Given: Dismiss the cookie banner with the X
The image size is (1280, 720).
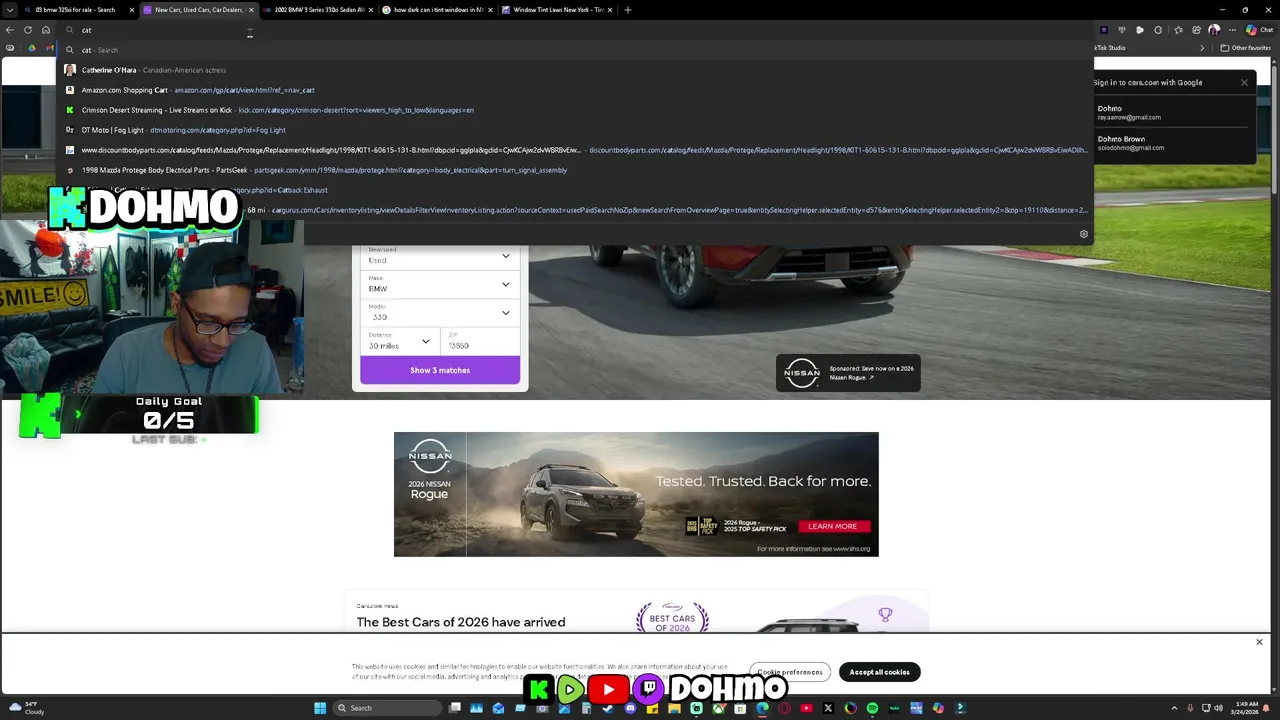Looking at the screenshot, I should pyautogui.click(x=1259, y=642).
